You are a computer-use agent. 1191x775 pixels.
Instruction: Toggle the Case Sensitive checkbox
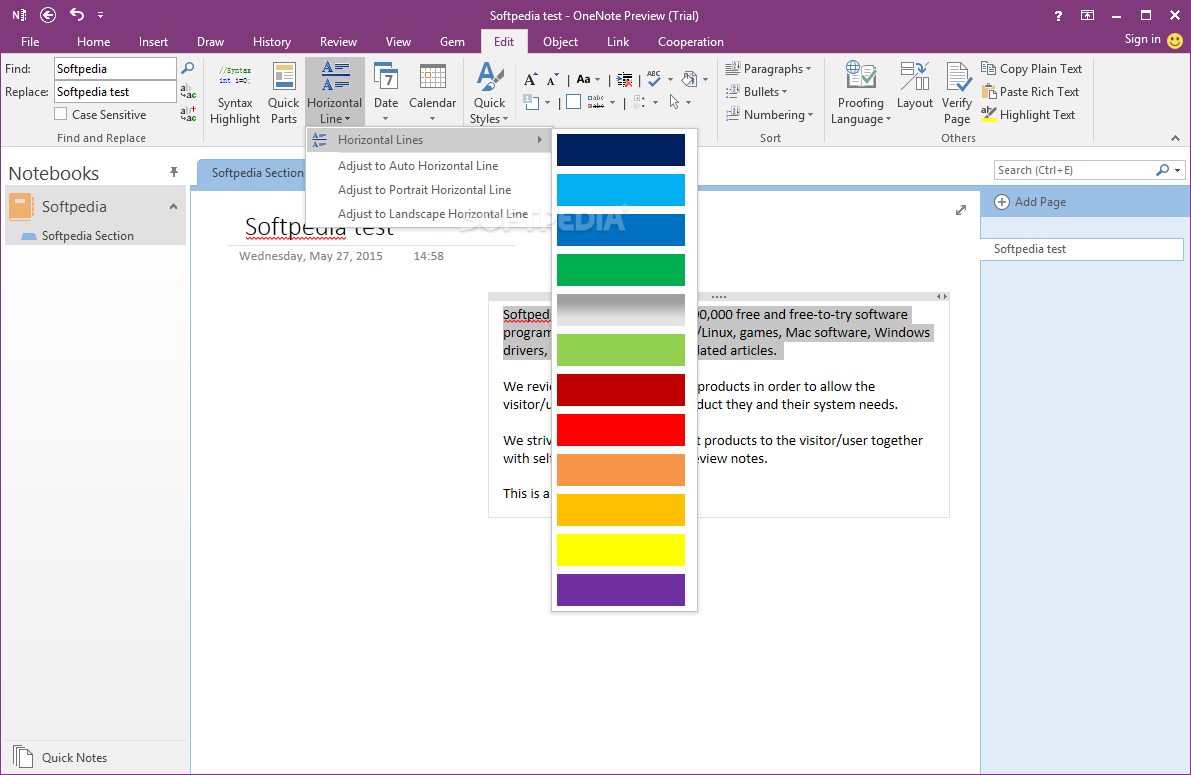(x=61, y=114)
